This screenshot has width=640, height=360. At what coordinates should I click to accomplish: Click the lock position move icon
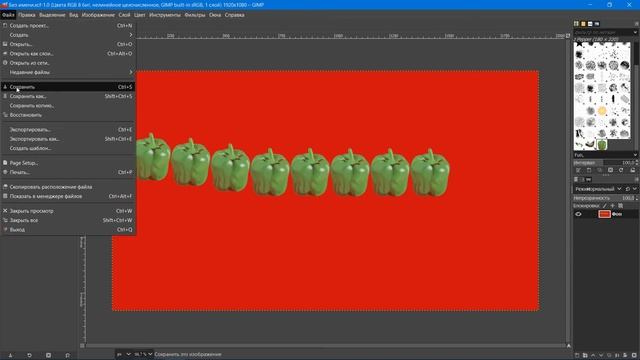pyautogui.click(x=612, y=206)
